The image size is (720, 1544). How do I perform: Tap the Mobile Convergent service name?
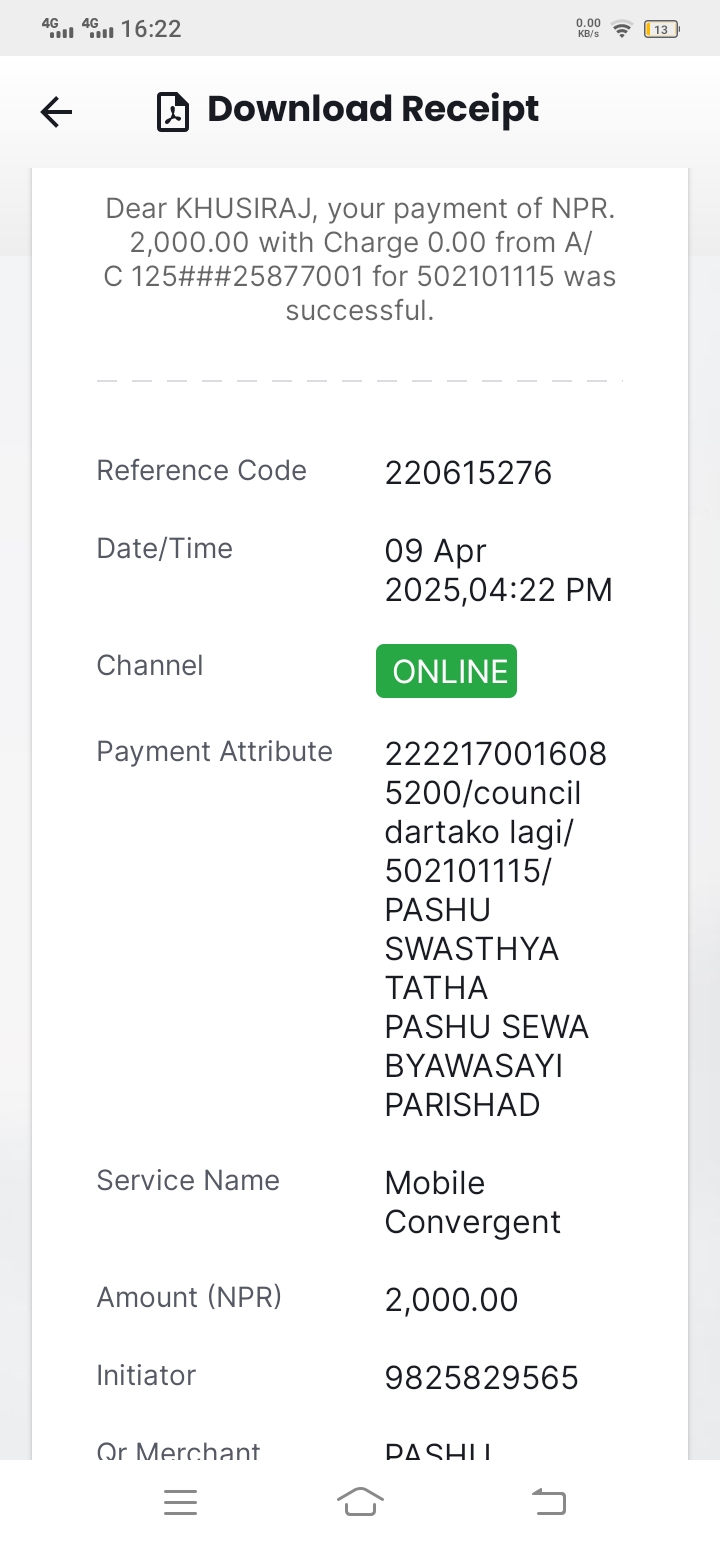[x=473, y=1202]
